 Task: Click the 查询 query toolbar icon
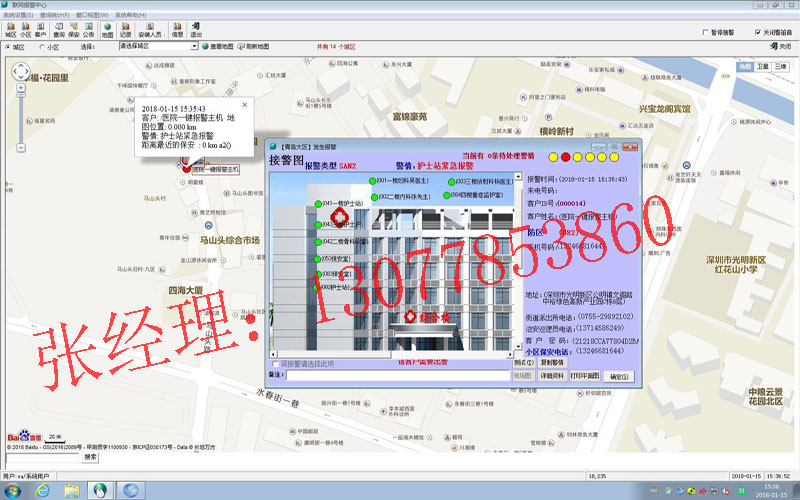(59, 30)
